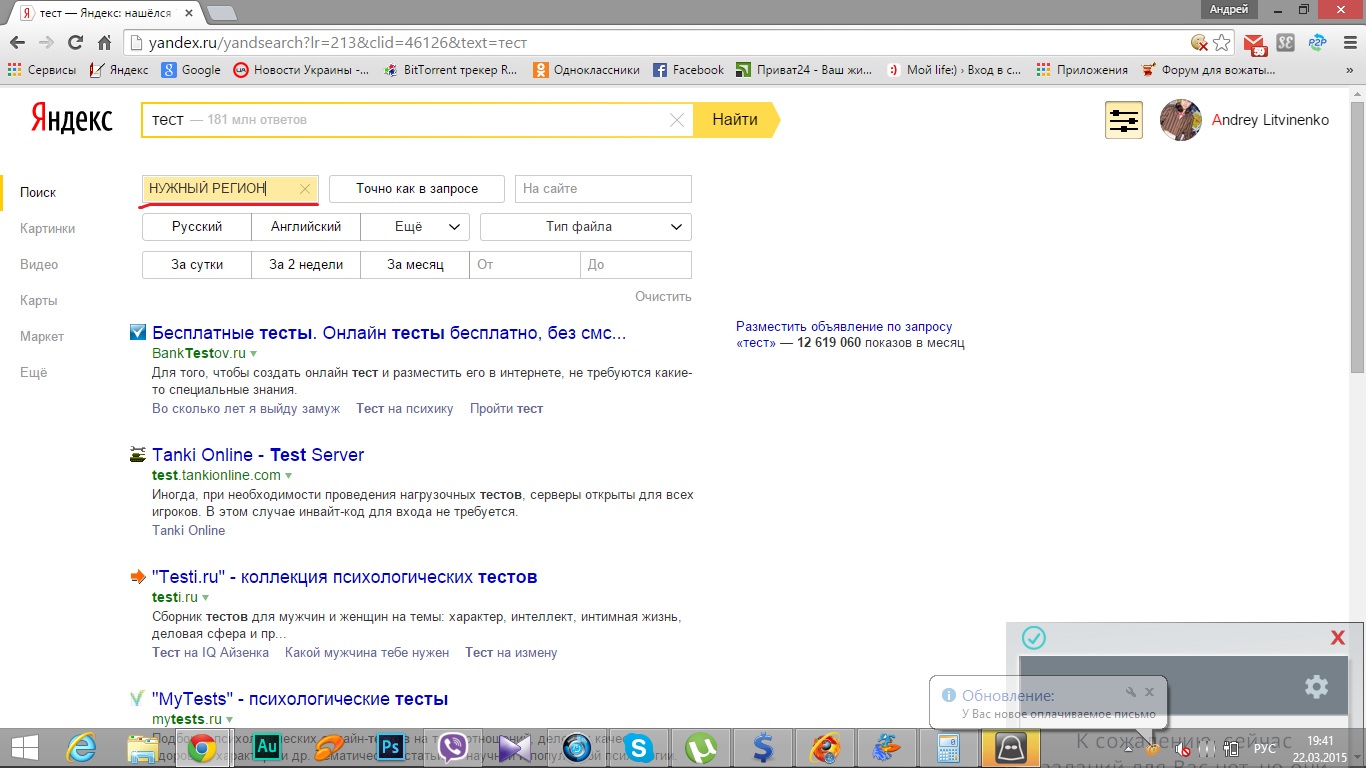Screen dimensions: 1366x768
Task: Expand the green arrow next to test.tankionline.com
Action: [x=289, y=476]
